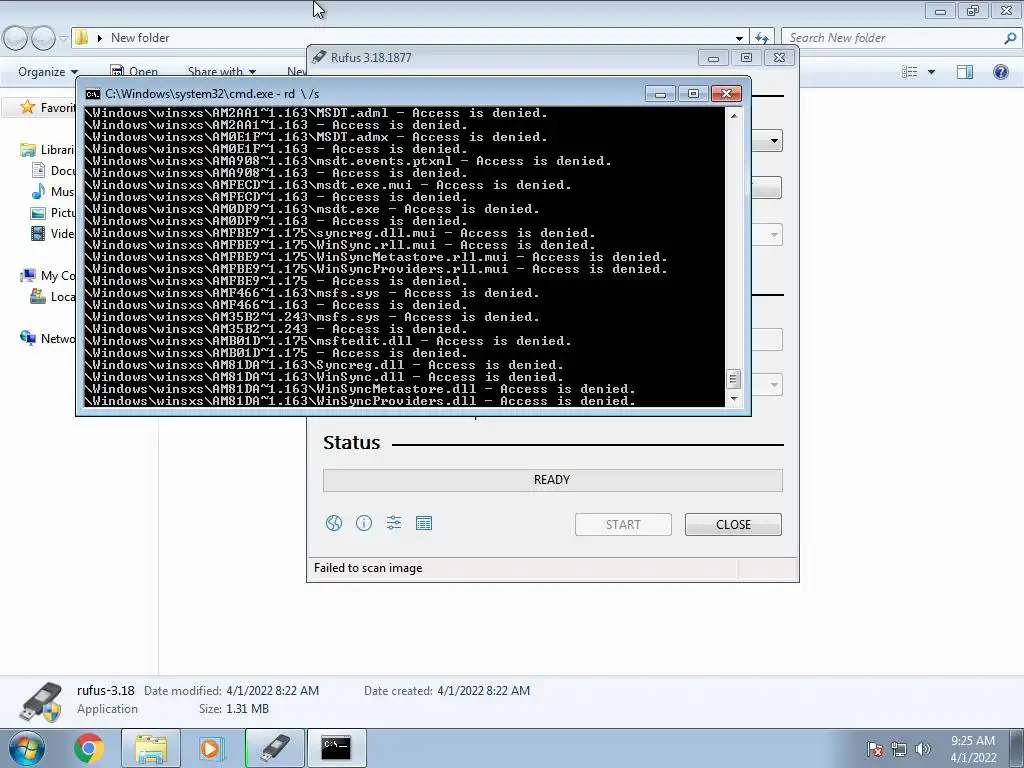Select My Computer in sidebar
Screen dimensions: 1024x768
(x=48, y=276)
